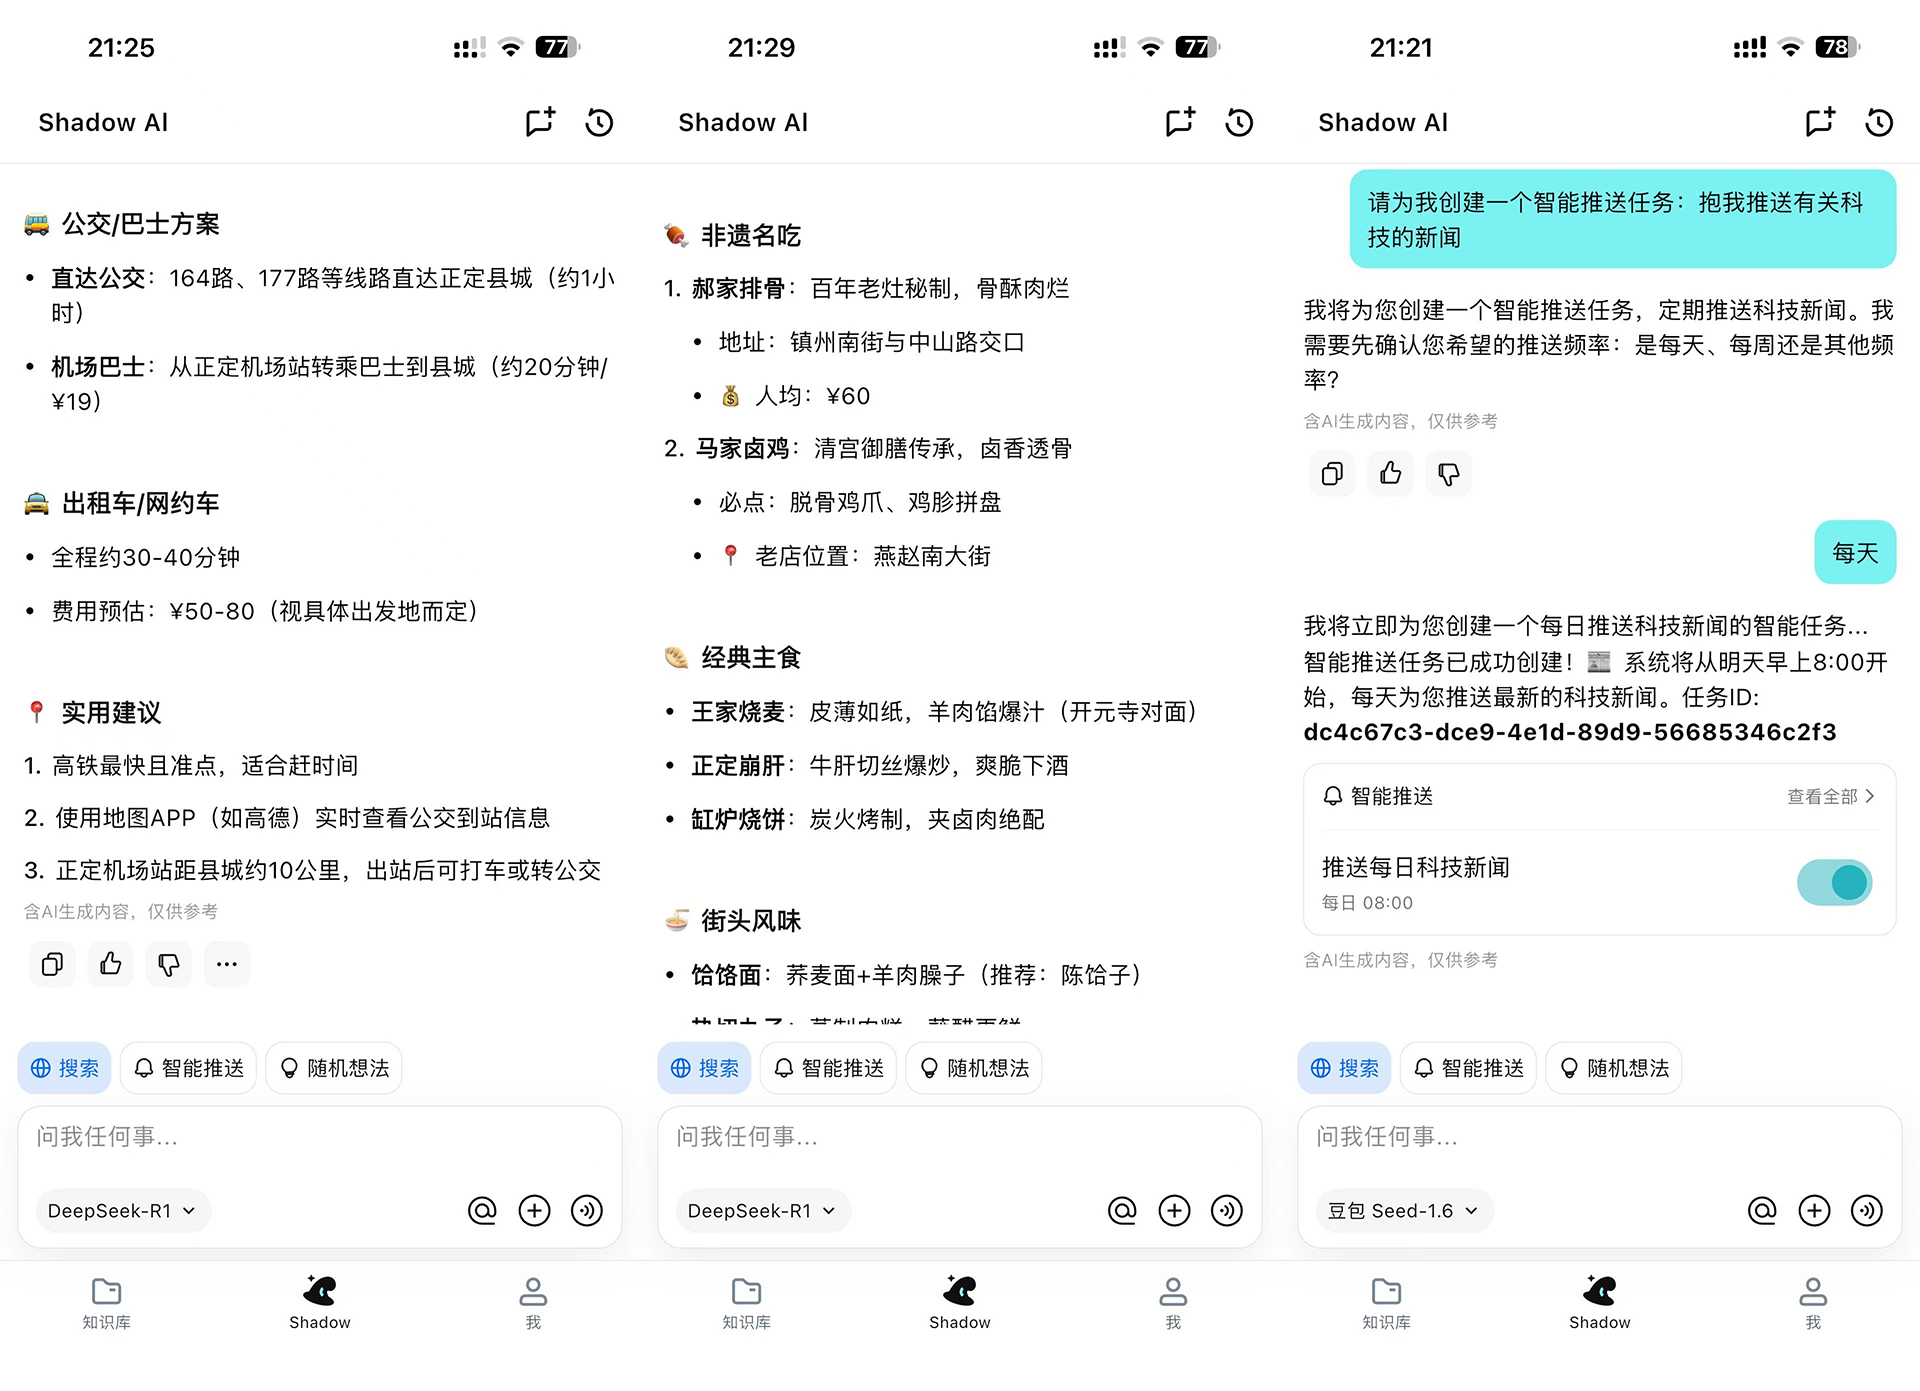
Task: Tap the plus attachment icon in middle phone
Action: click(x=1174, y=1210)
